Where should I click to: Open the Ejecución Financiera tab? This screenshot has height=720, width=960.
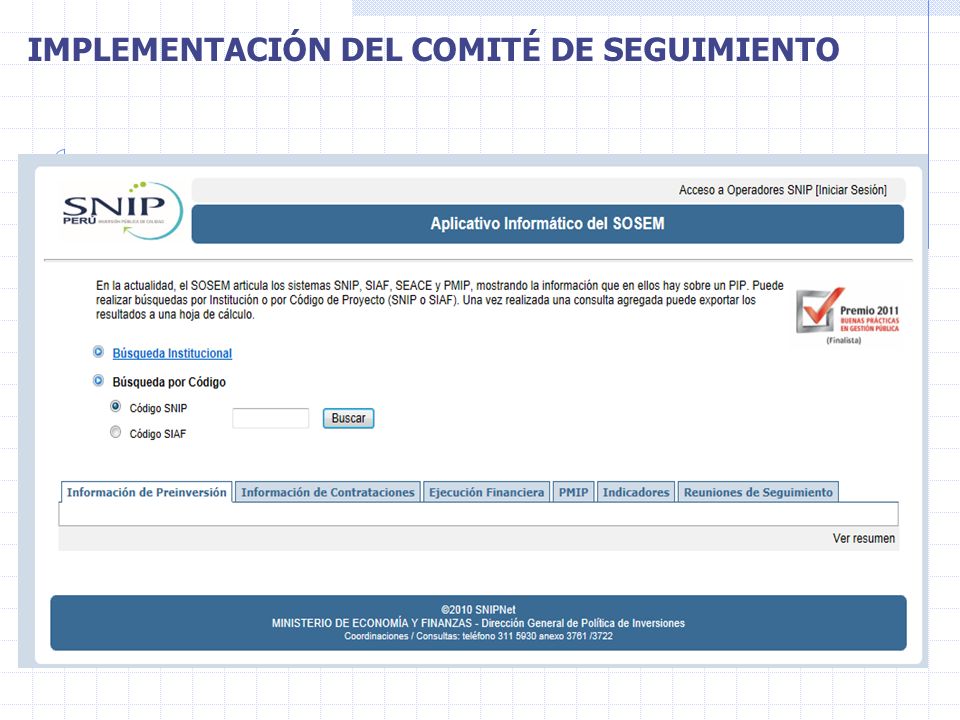pos(486,492)
